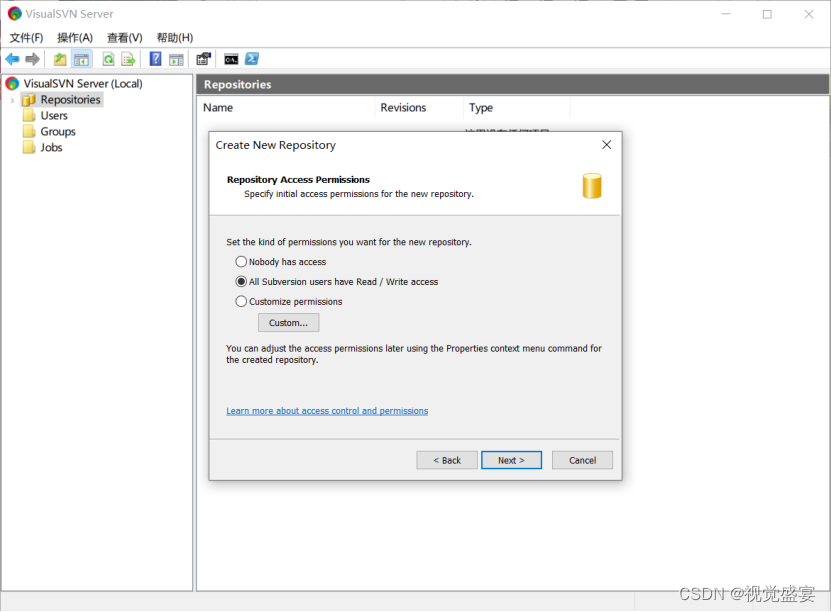This screenshot has height=612, width=831.
Task: Click the Up one level folder icon
Action: pyautogui.click(x=60, y=59)
